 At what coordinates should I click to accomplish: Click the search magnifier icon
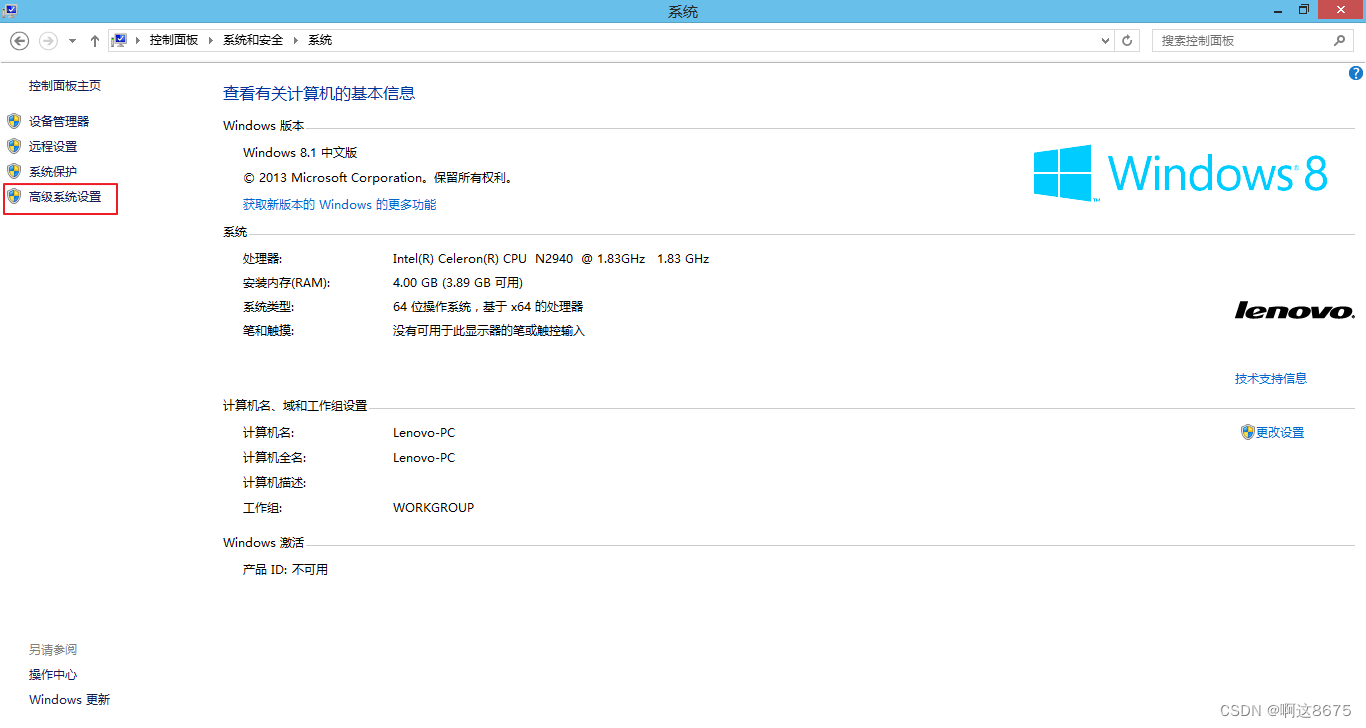coord(1340,41)
